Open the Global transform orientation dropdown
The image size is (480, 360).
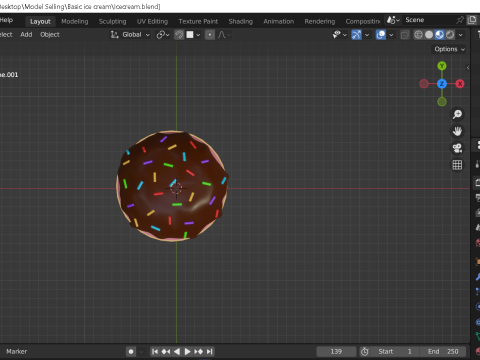131,35
